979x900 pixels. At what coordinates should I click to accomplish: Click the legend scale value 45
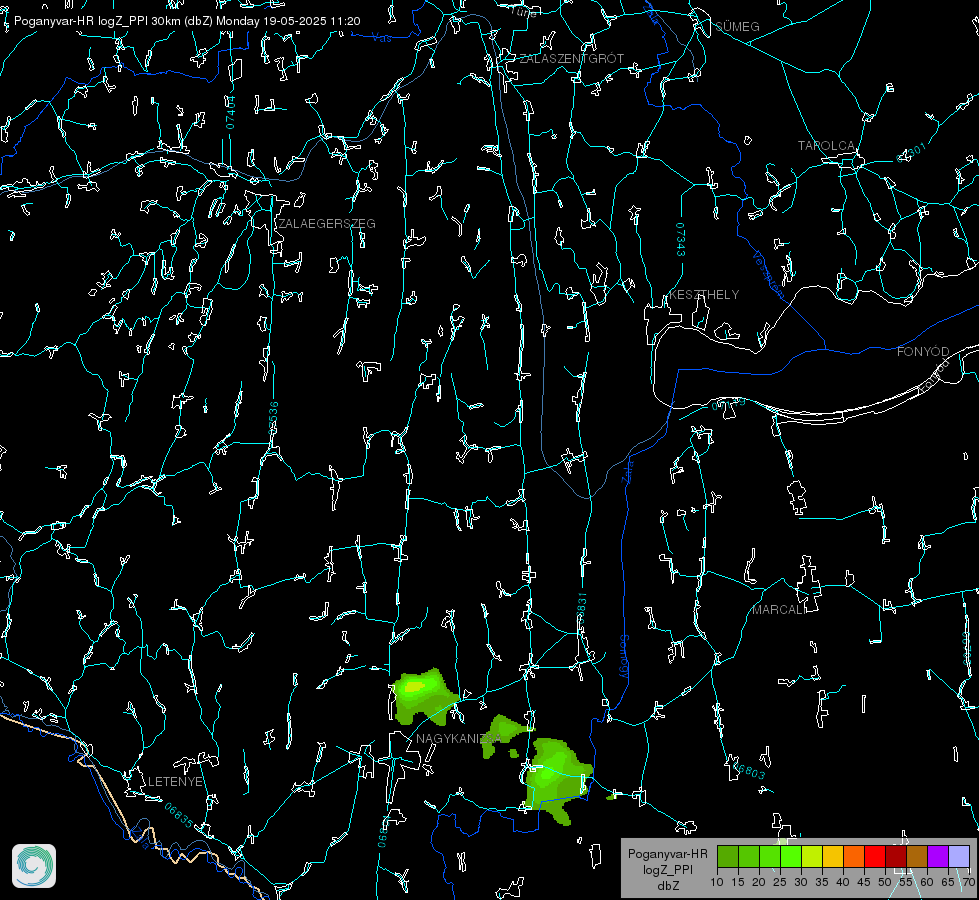[x=864, y=882]
